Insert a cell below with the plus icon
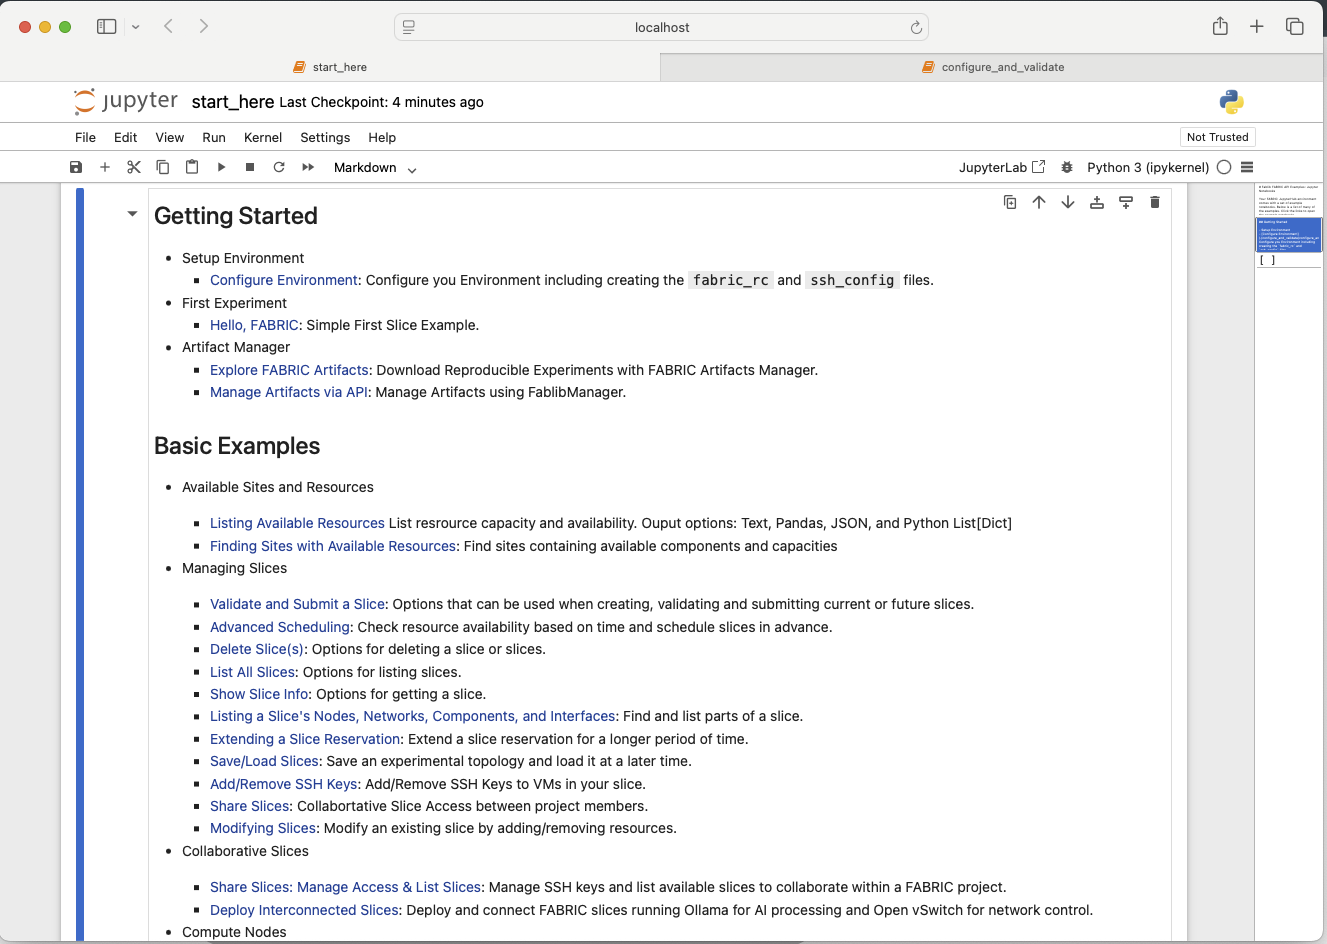1327x944 pixels. [105, 167]
